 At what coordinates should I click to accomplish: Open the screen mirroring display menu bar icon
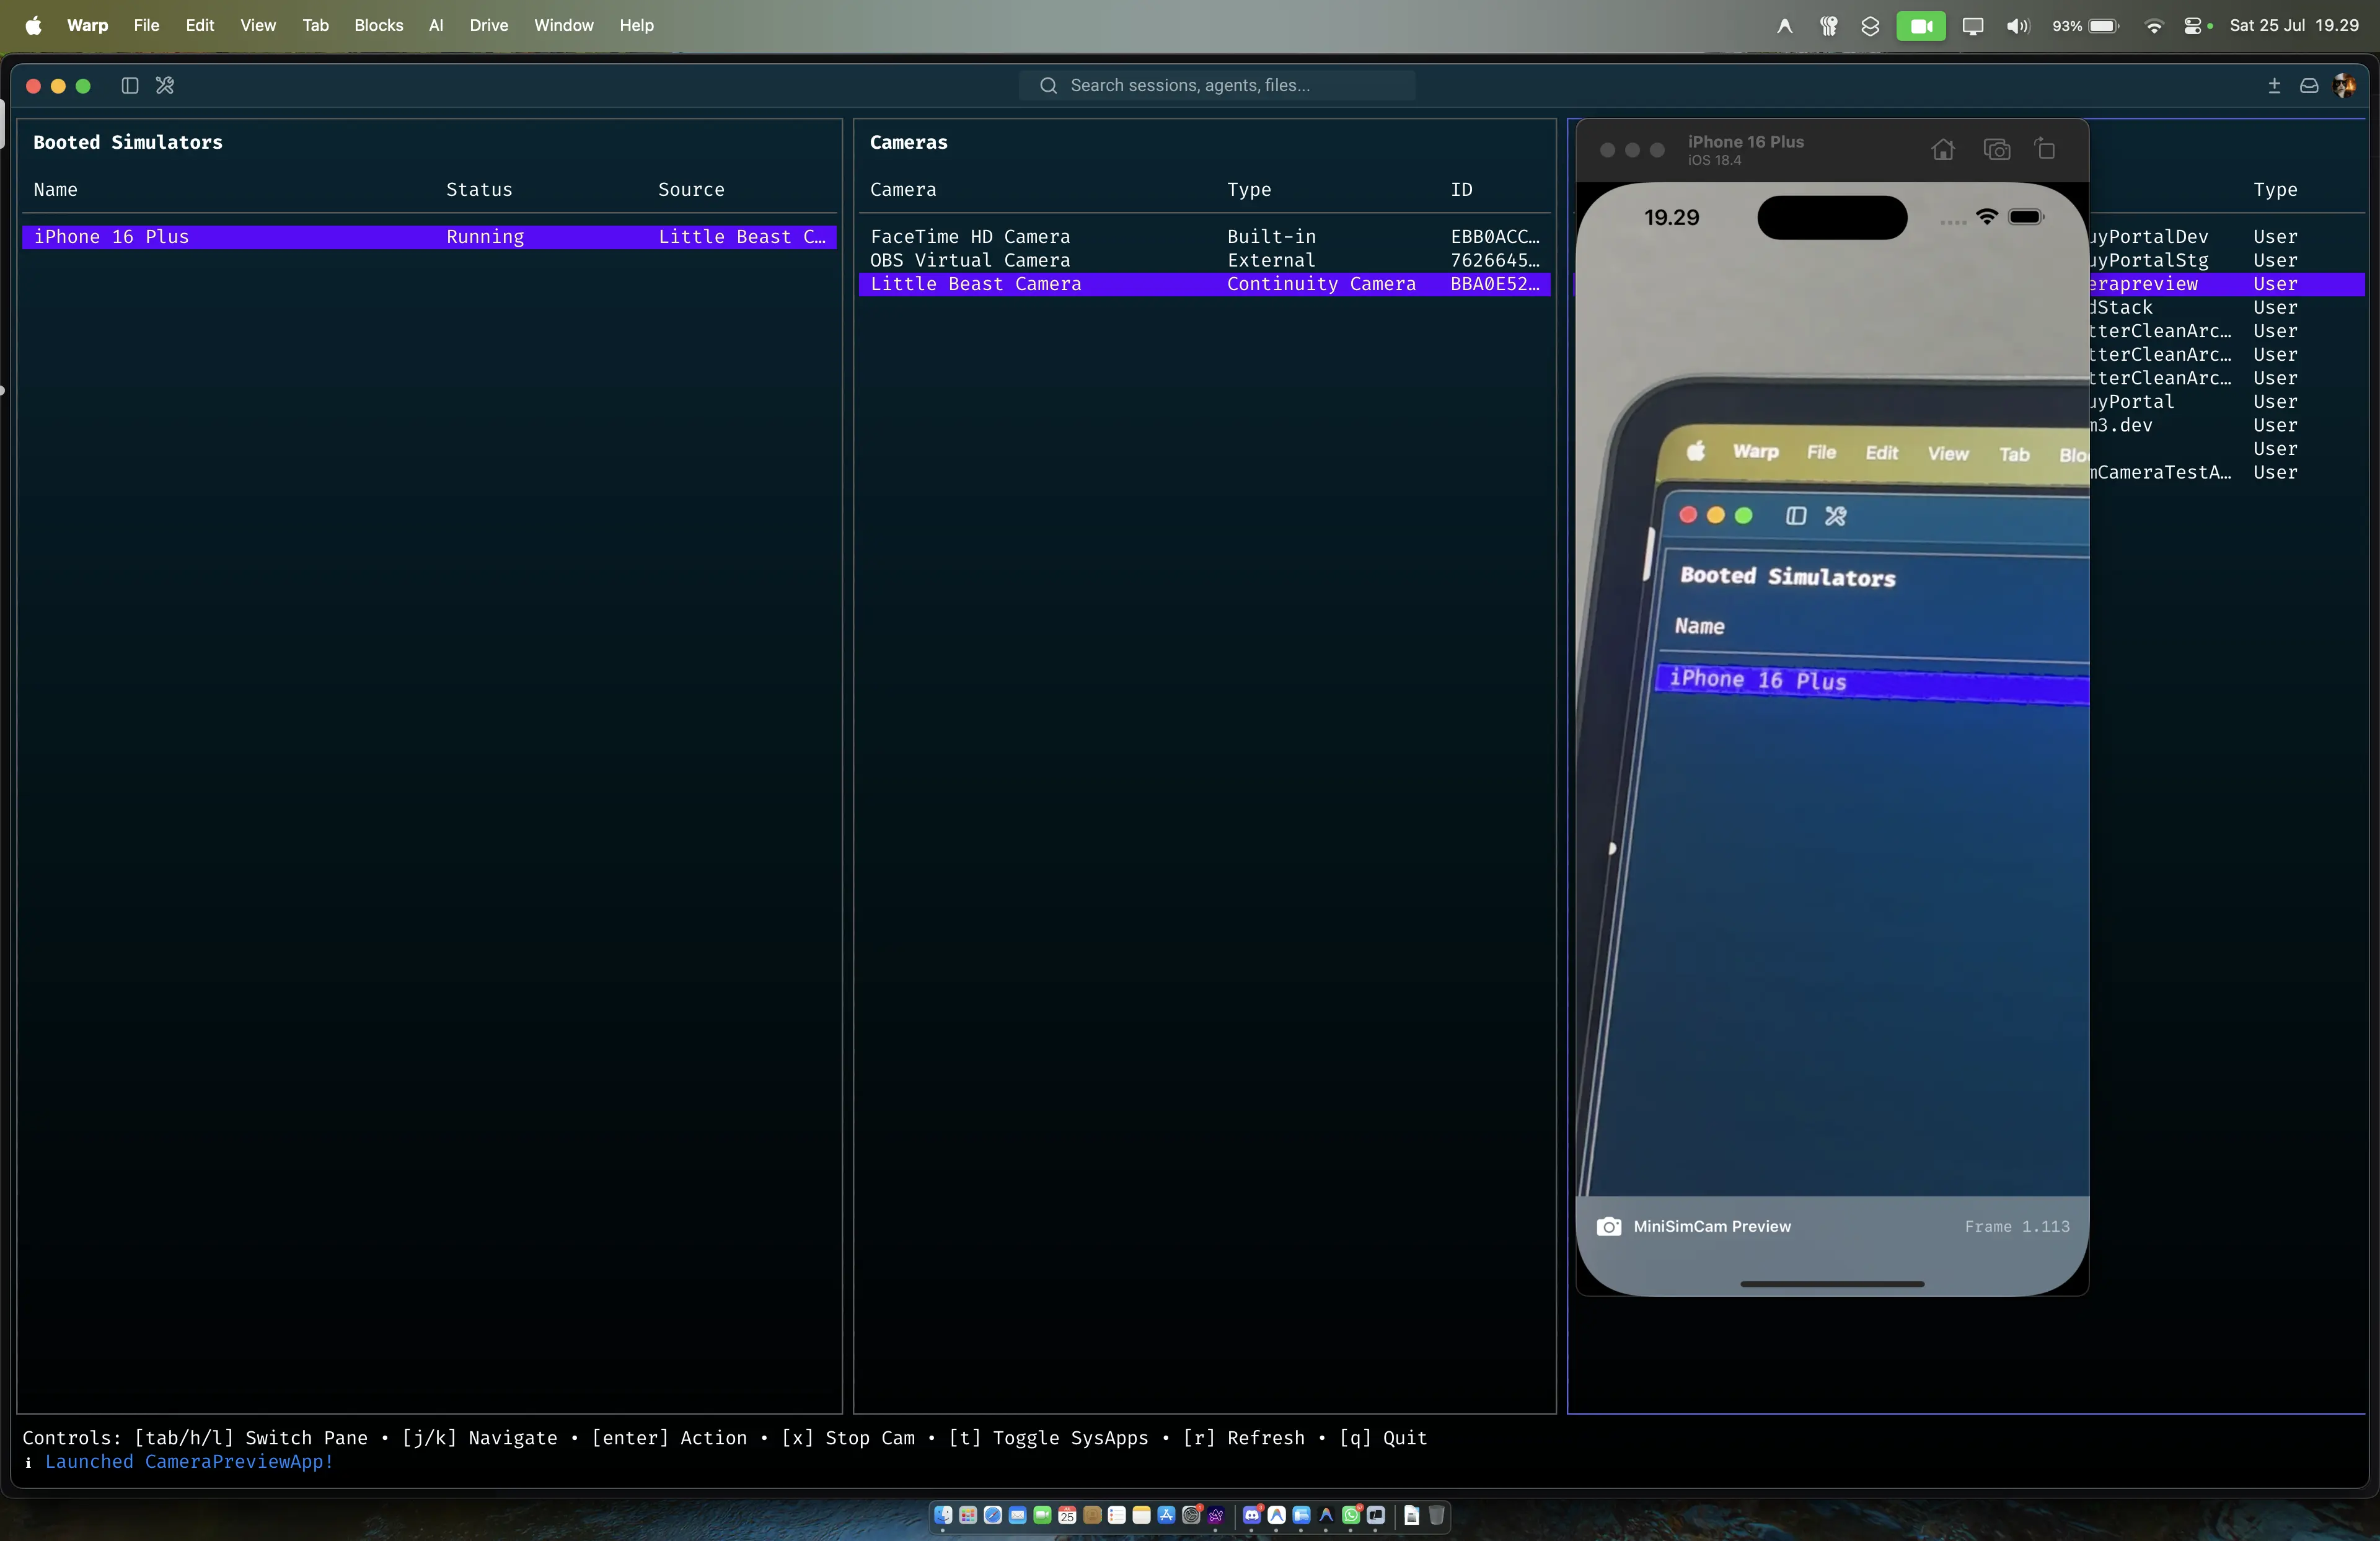coord(1972,26)
